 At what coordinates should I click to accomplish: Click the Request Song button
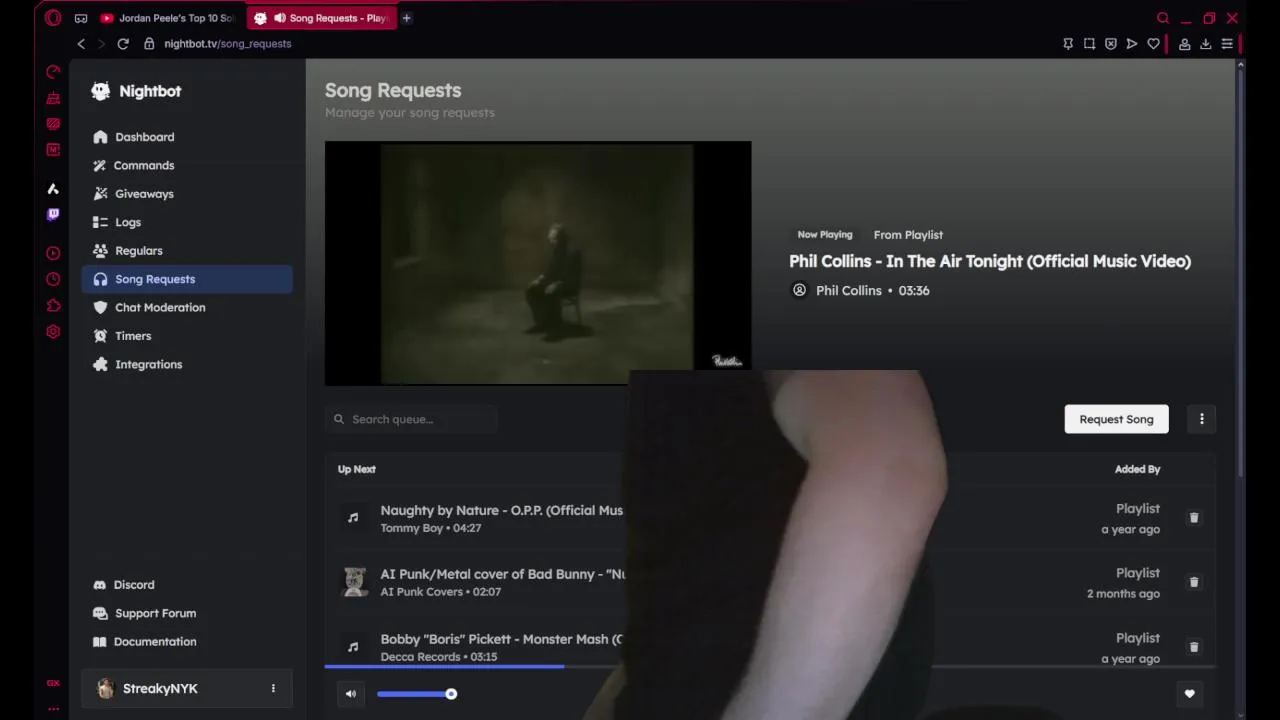1116,419
